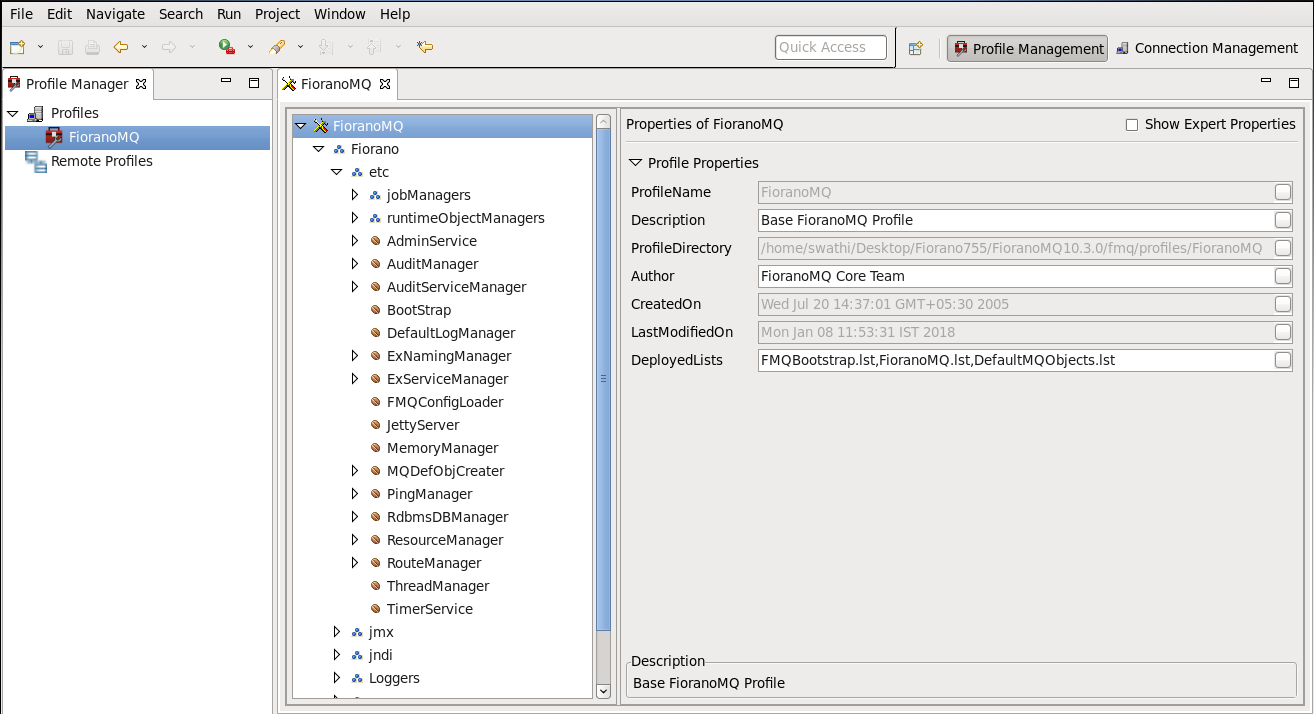Switch to Connection Management perspective
Viewport: 1314px width, 714px height.
pos(1207,48)
